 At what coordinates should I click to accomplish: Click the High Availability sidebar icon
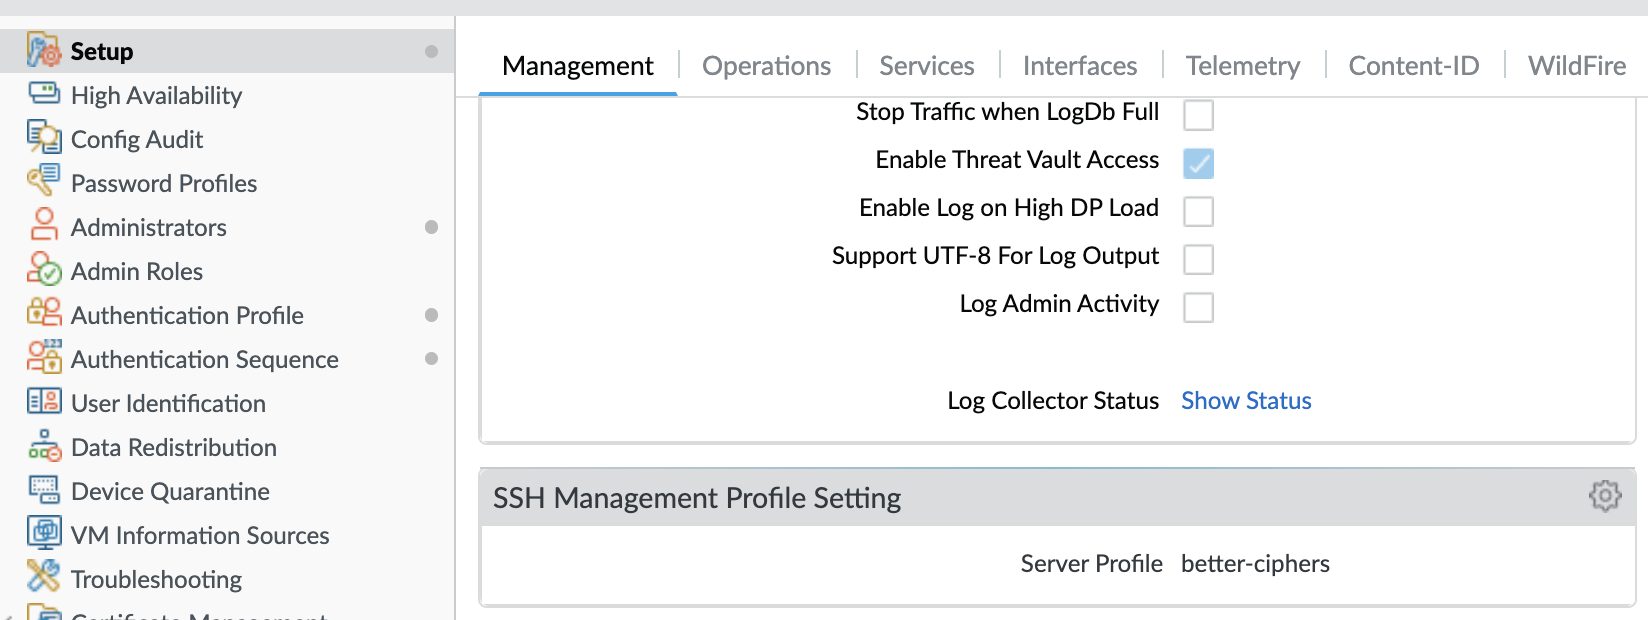coord(44,94)
